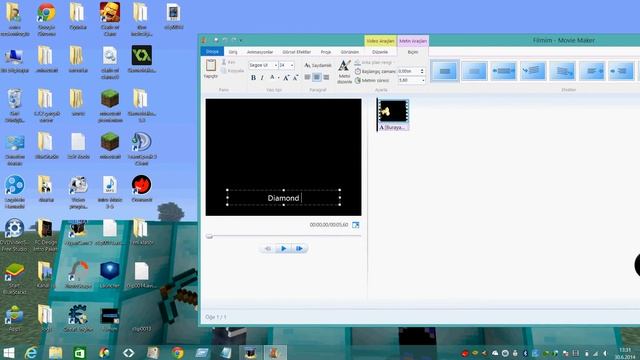Click the Başlangıç zamanı input field
Screen dimensions: 640x360
(409, 71)
